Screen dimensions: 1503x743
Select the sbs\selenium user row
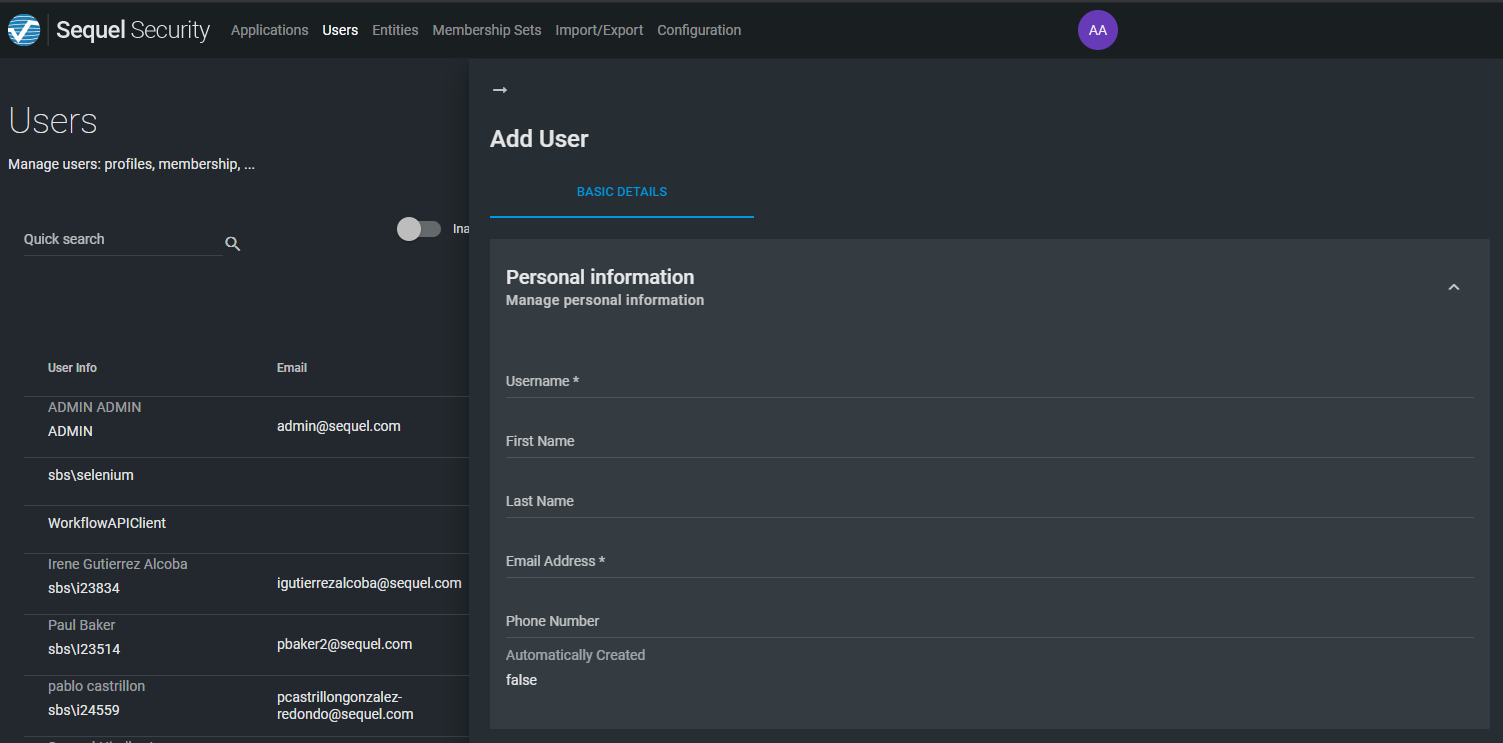[x=246, y=482]
